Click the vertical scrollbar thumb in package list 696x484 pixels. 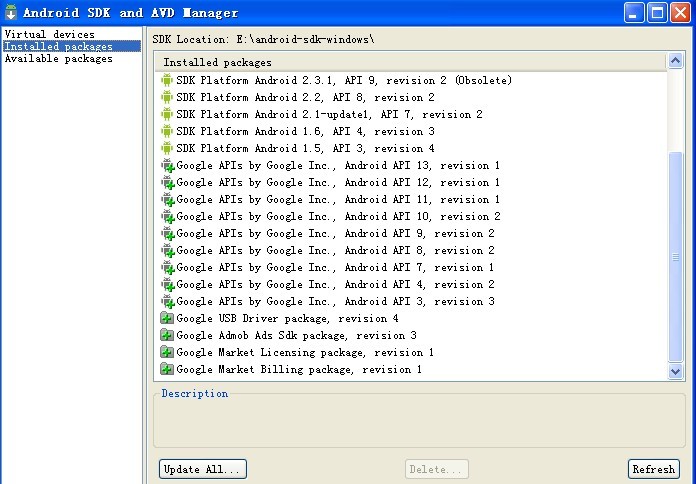(x=675, y=258)
